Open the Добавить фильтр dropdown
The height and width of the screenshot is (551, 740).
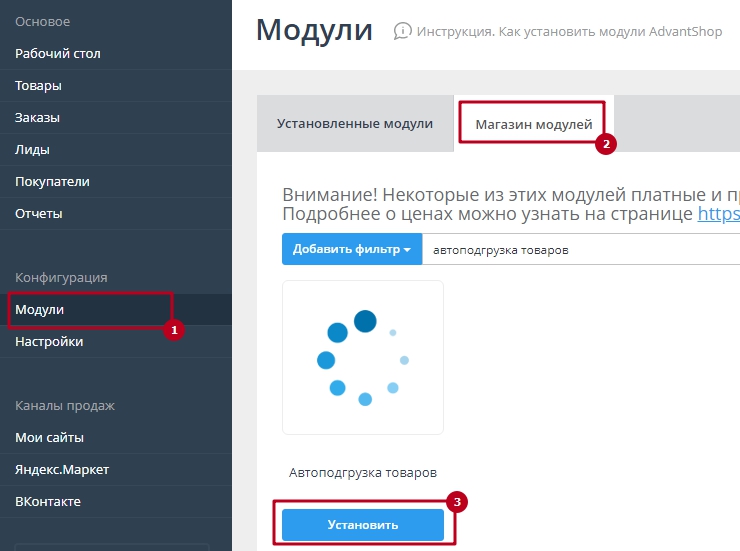352,249
